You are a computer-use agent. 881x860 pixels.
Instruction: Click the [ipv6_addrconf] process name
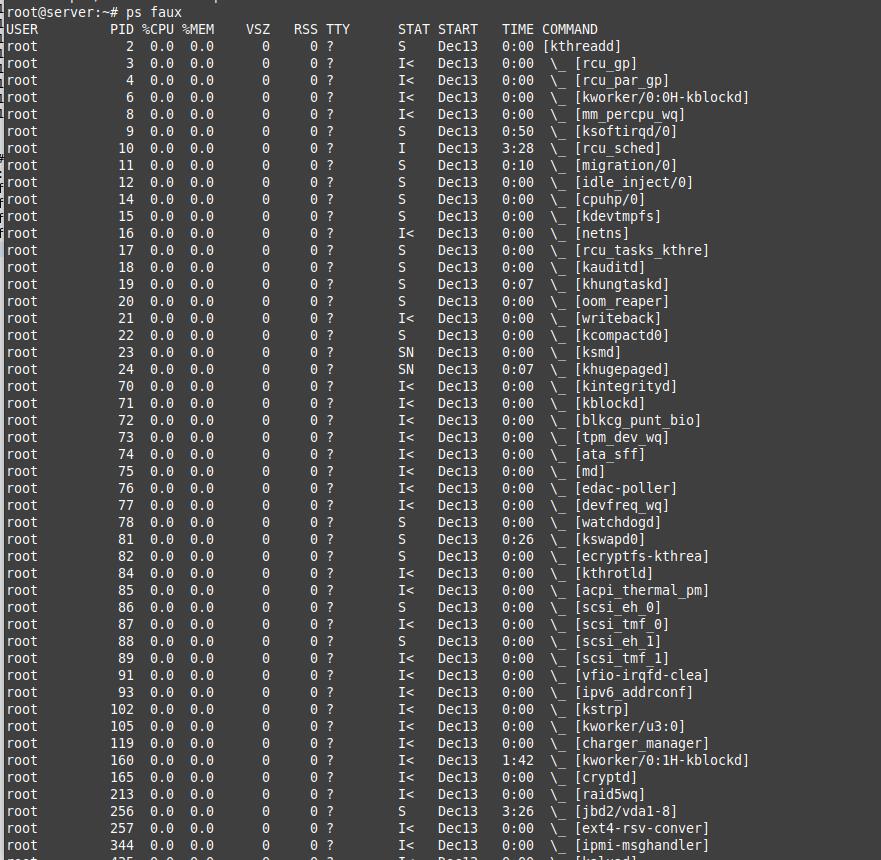click(x=633, y=692)
